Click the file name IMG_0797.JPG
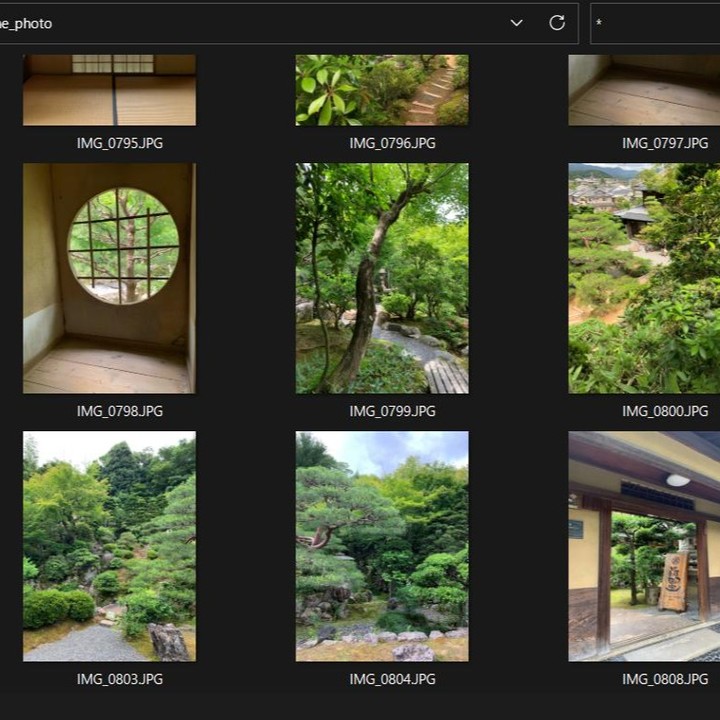Image resolution: width=720 pixels, height=720 pixels. [665, 143]
